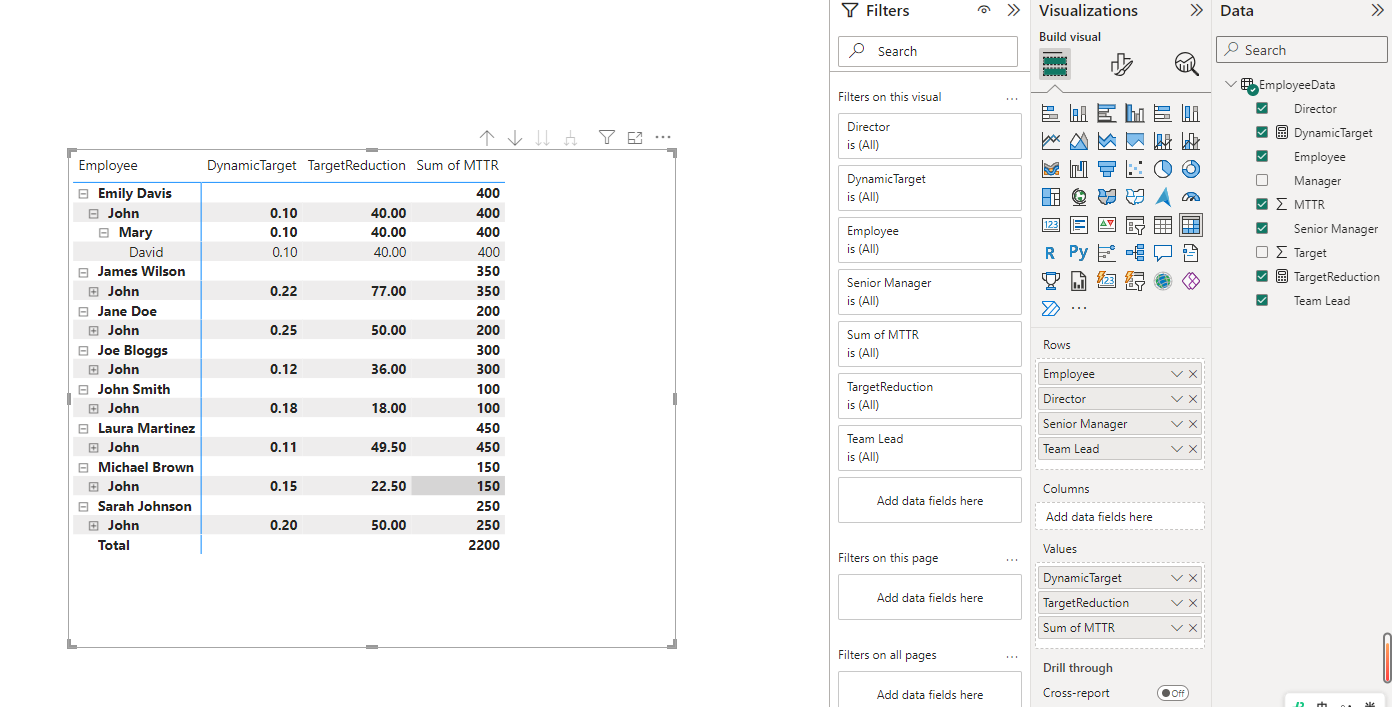Click the Filters pane search box
The image size is (1392, 707).
(928, 51)
